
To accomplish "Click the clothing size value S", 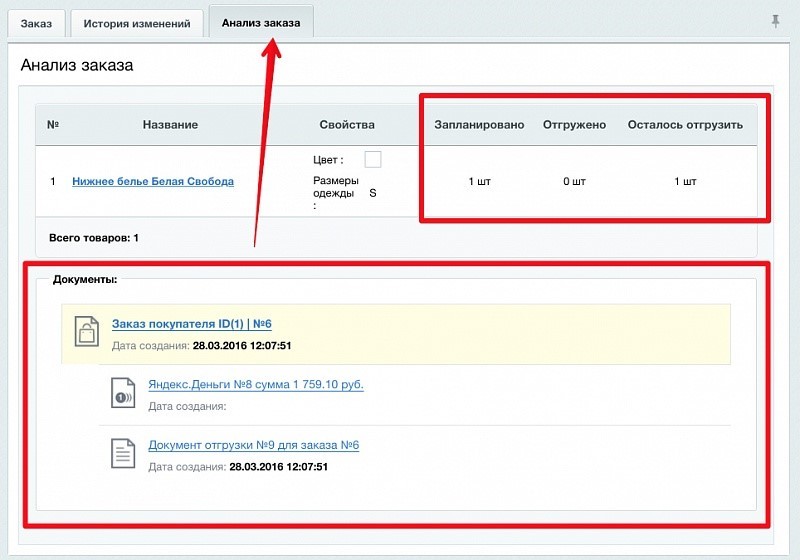I will coord(373,193).
